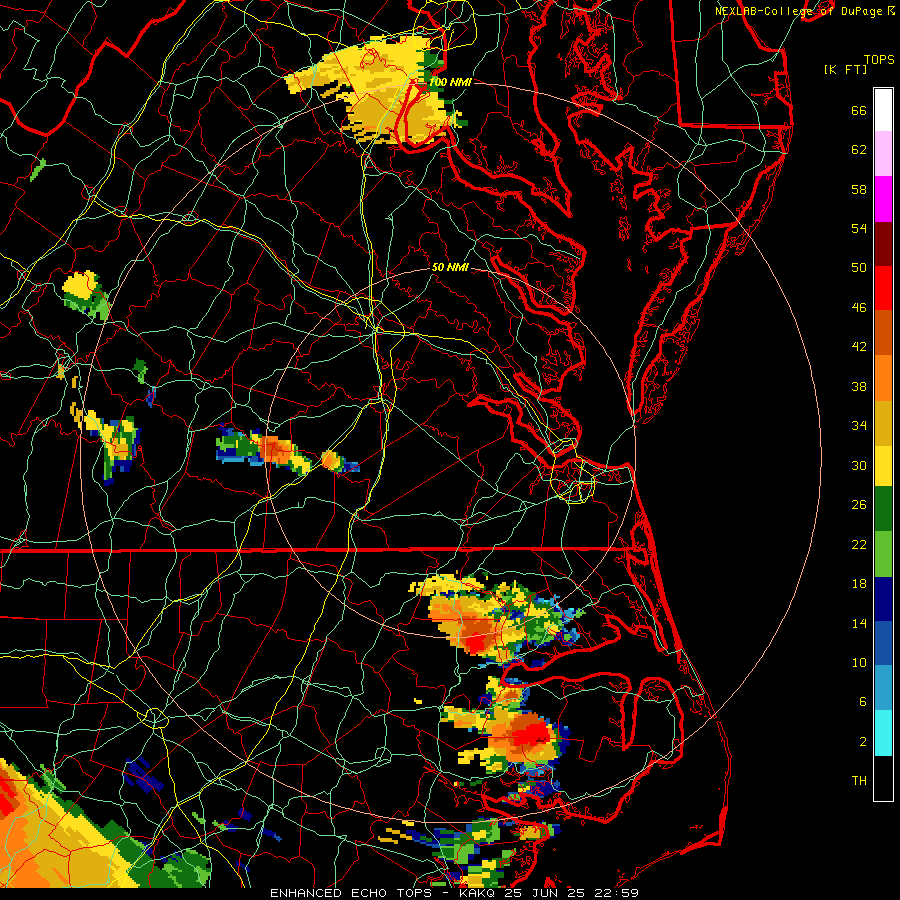Click the gold 34 kft legend swatch

coord(883,422)
